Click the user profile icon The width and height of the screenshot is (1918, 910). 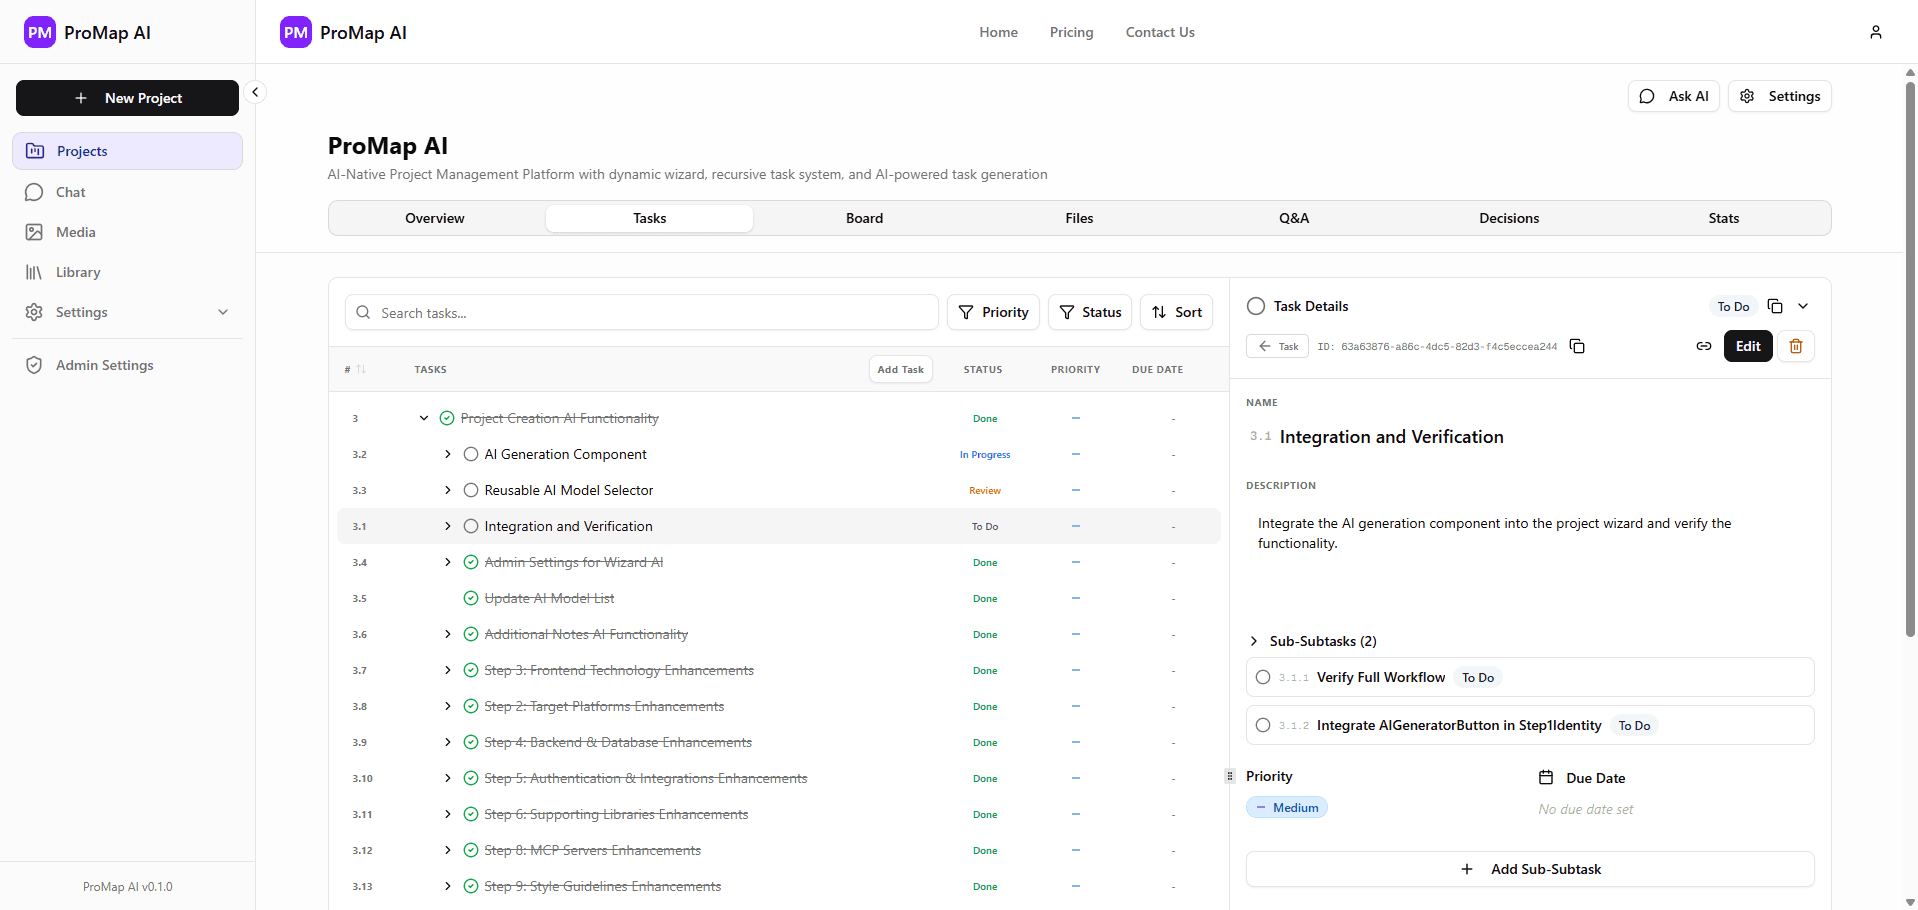pos(1875,32)
